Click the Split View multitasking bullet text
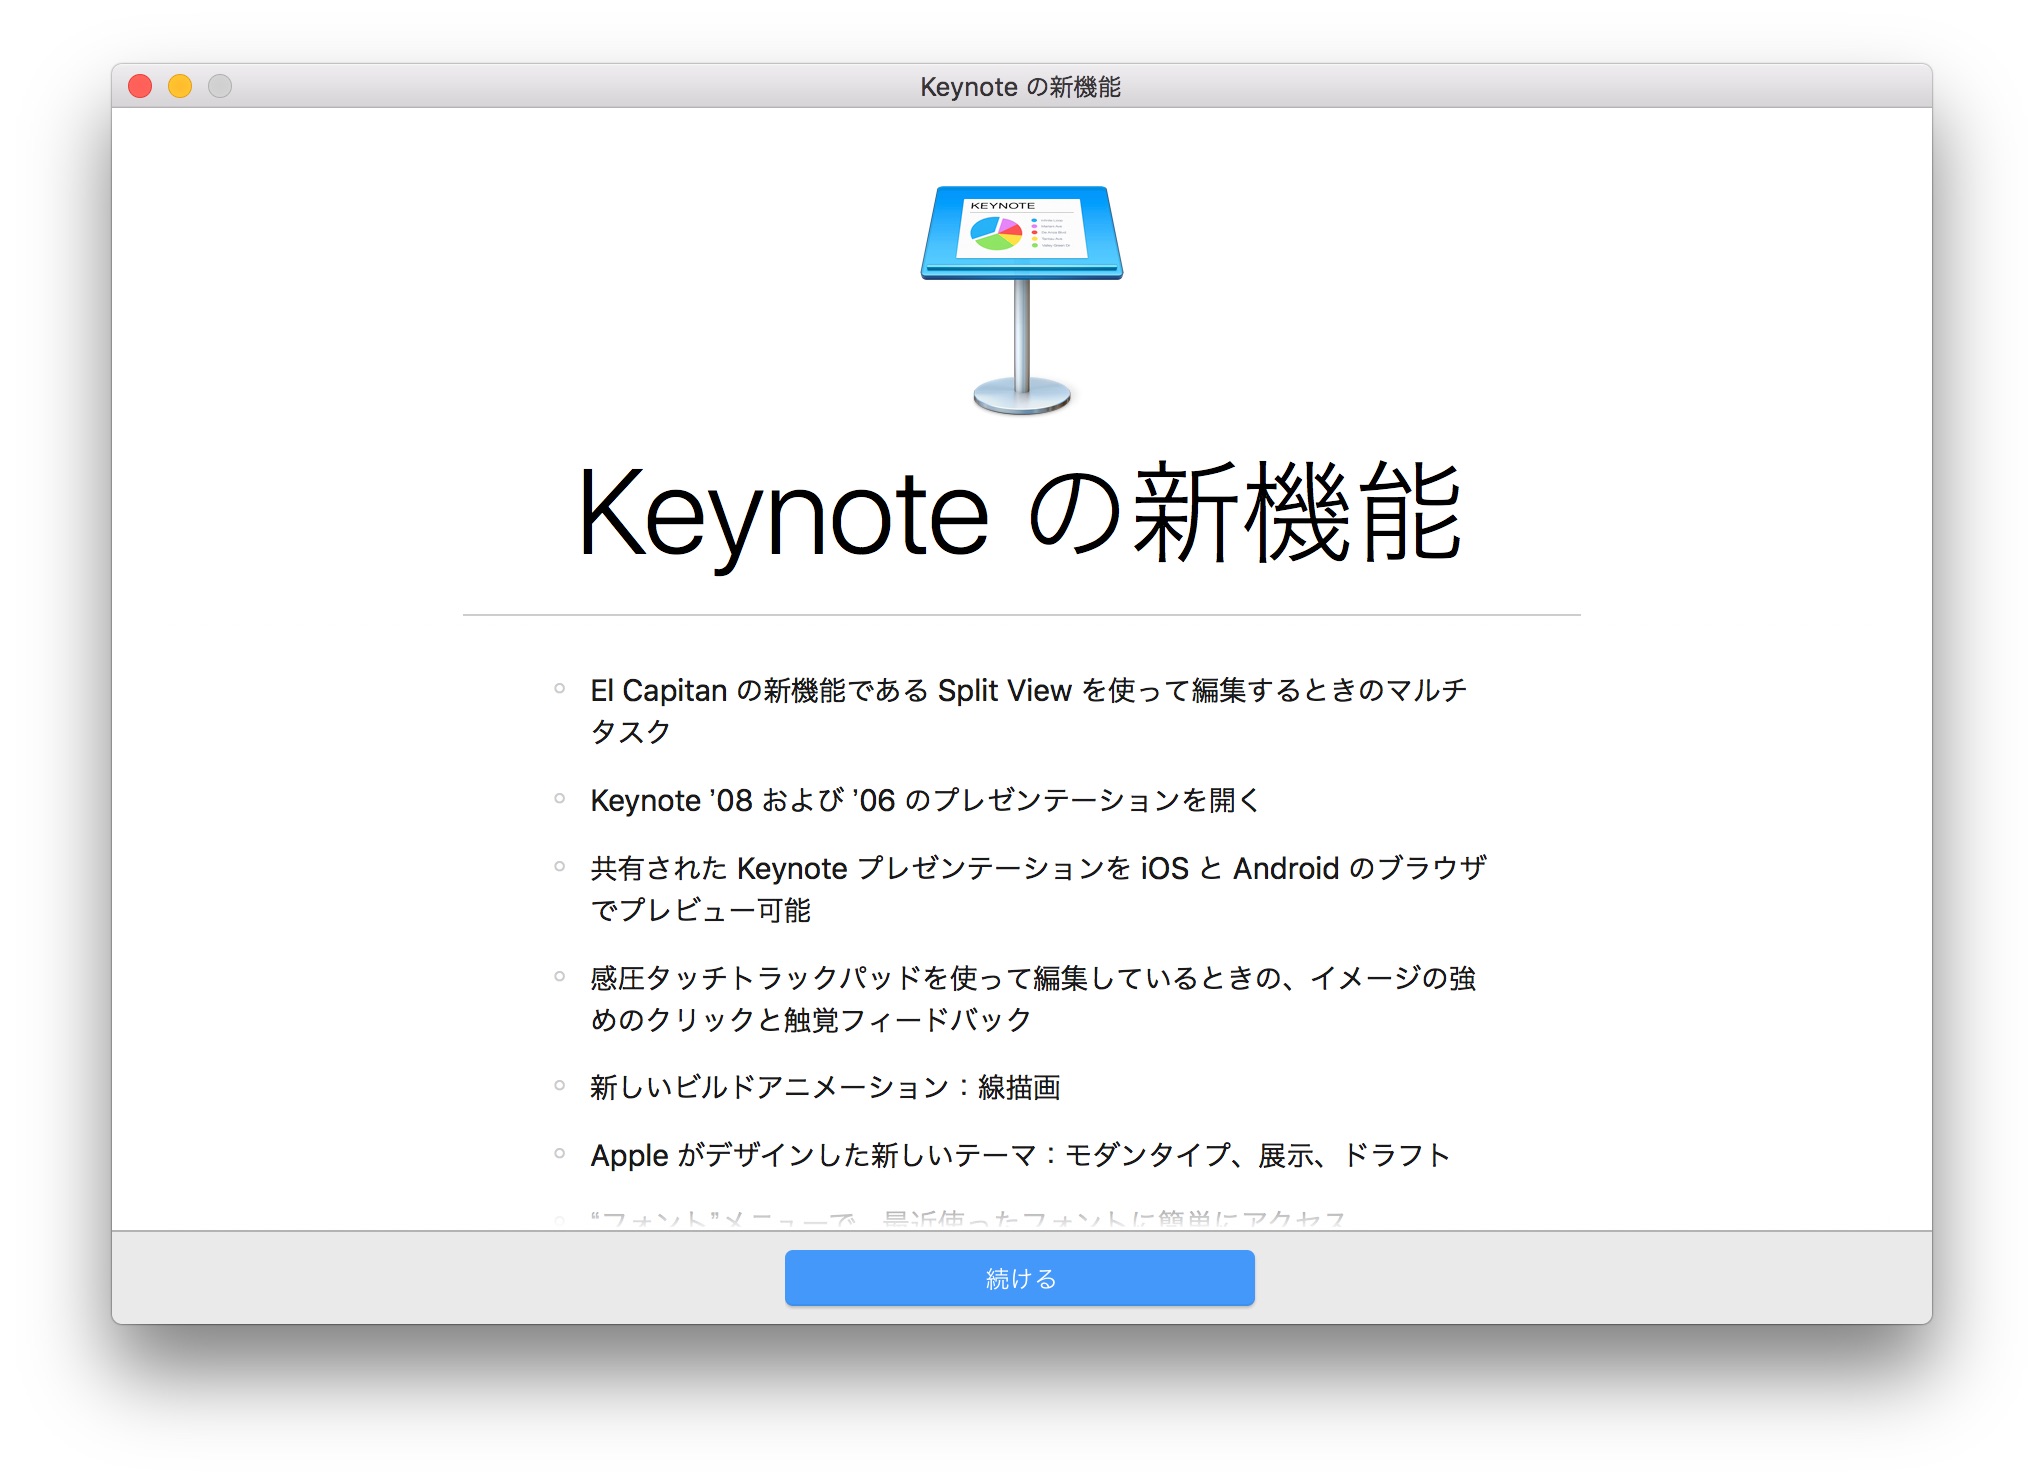 [x=1028, y=691]
